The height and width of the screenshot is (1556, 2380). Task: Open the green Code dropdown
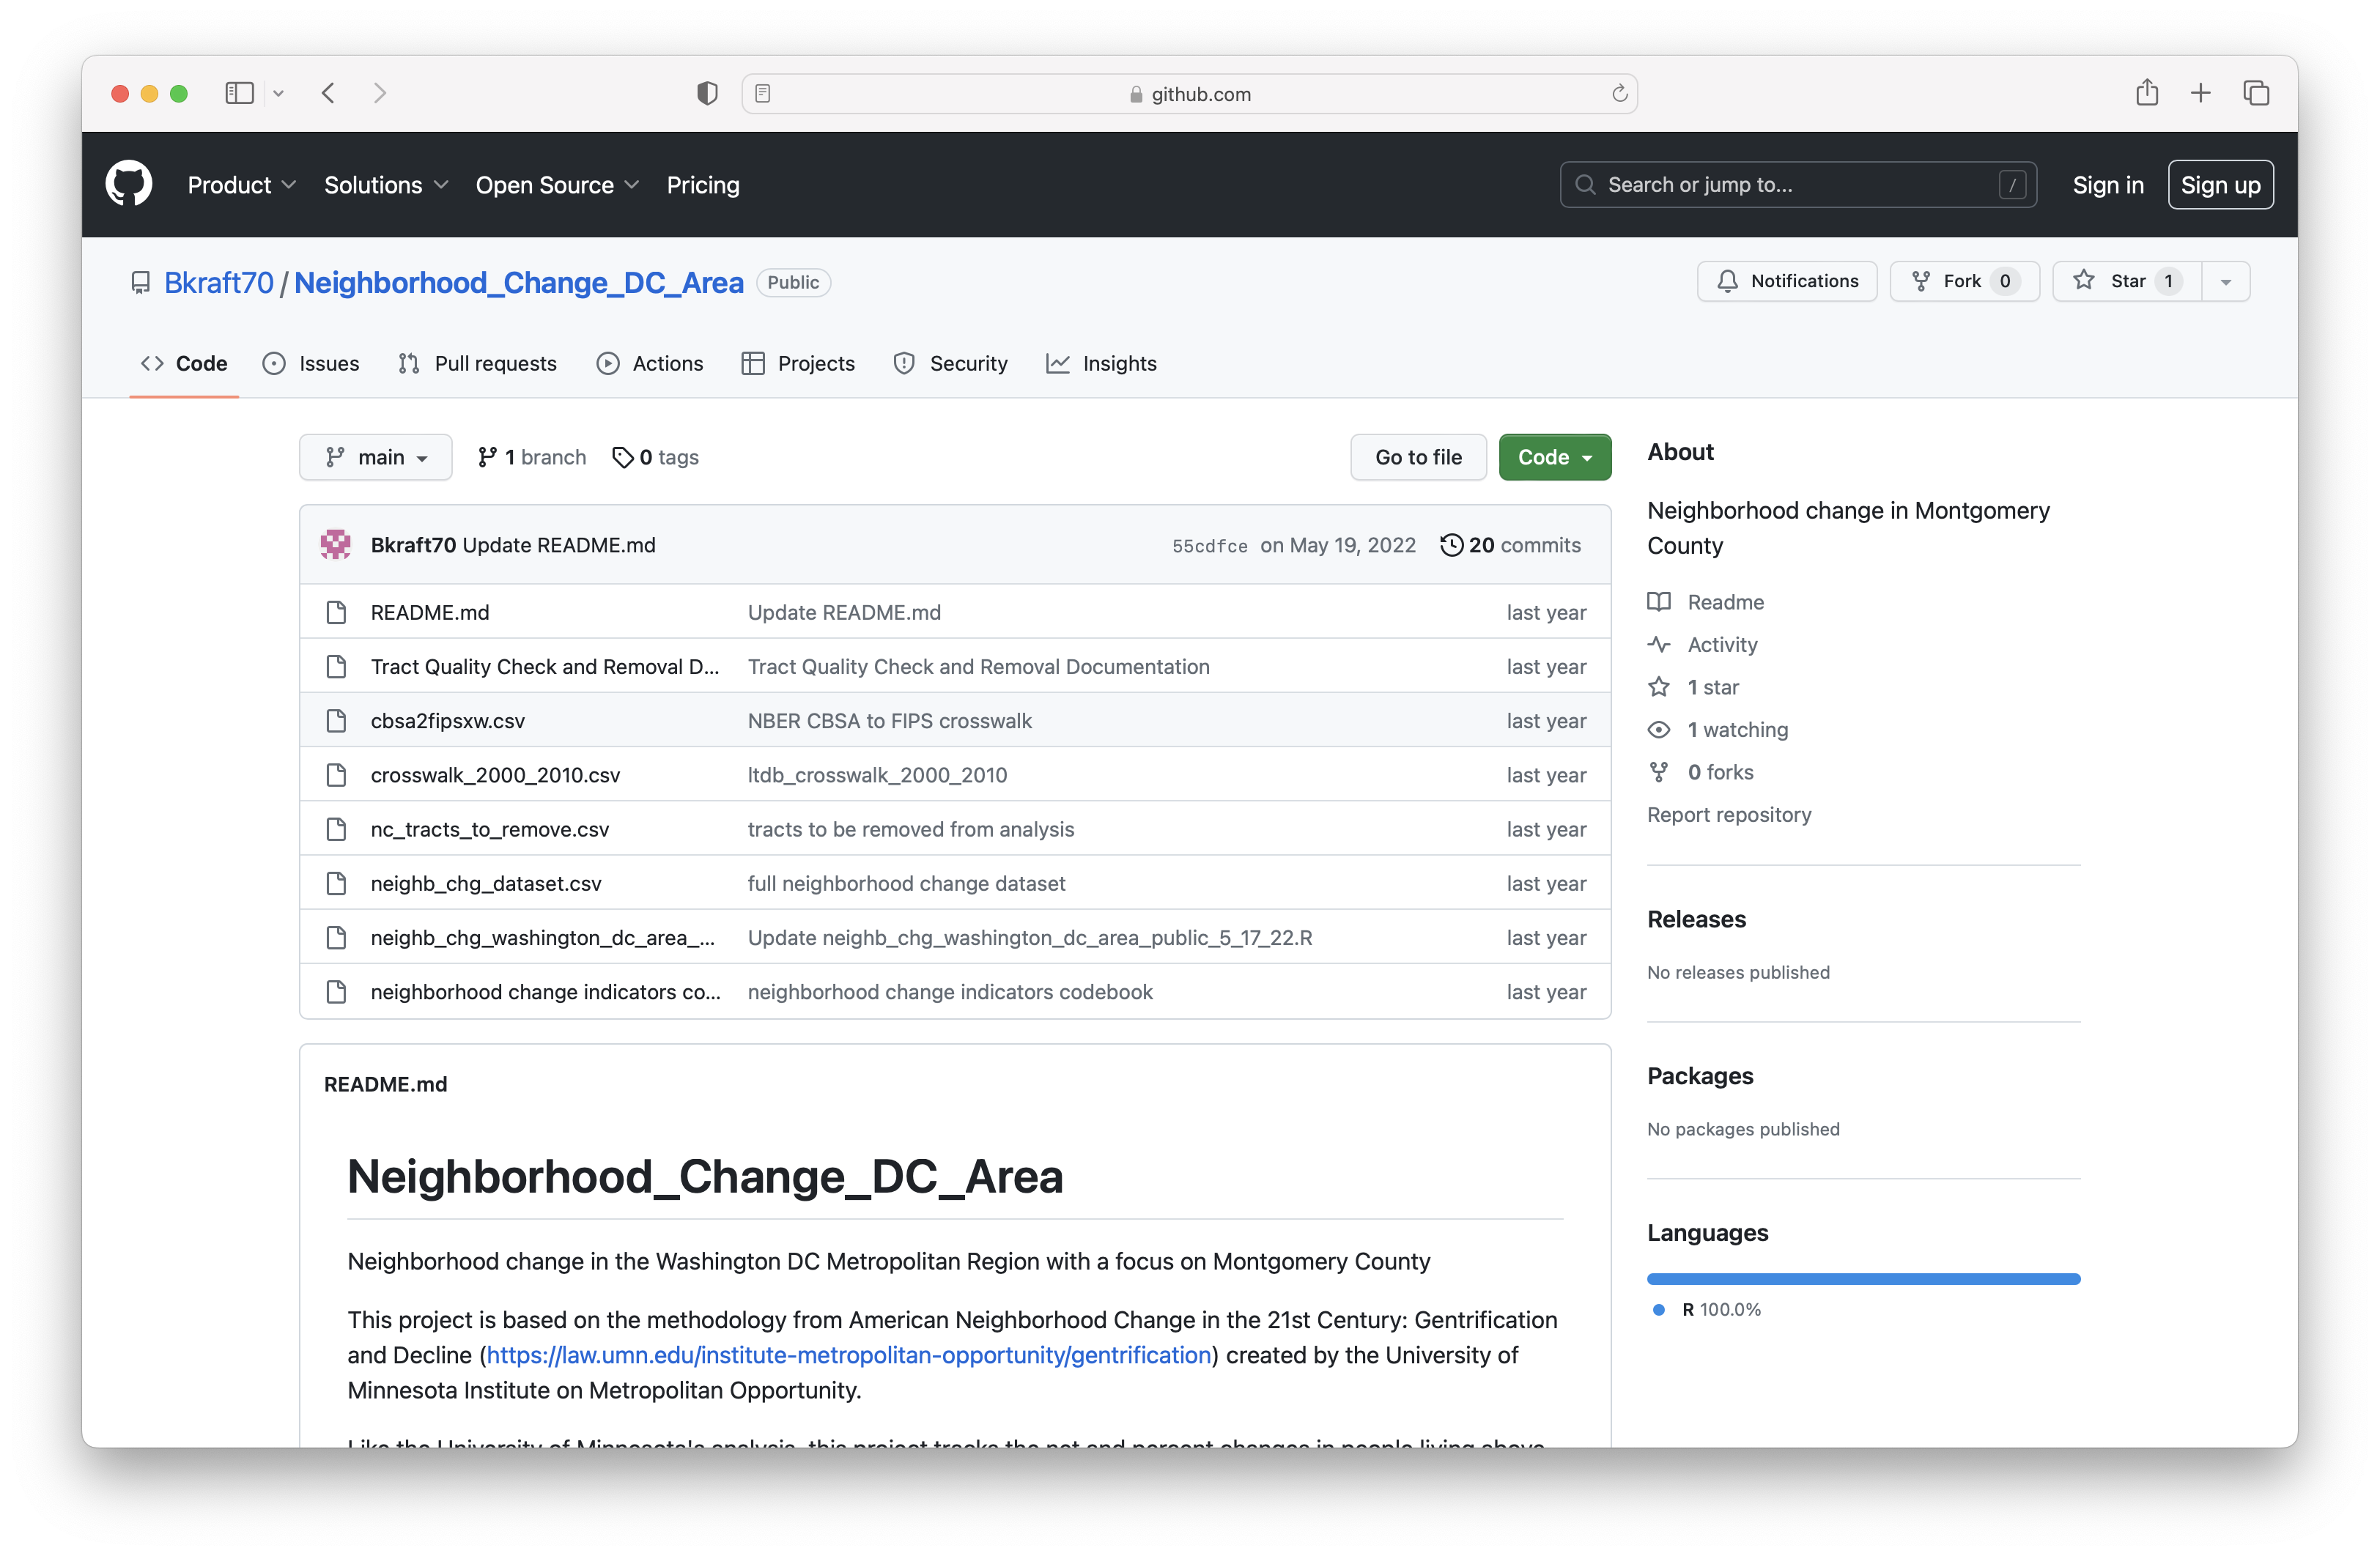coord(1554,457)
